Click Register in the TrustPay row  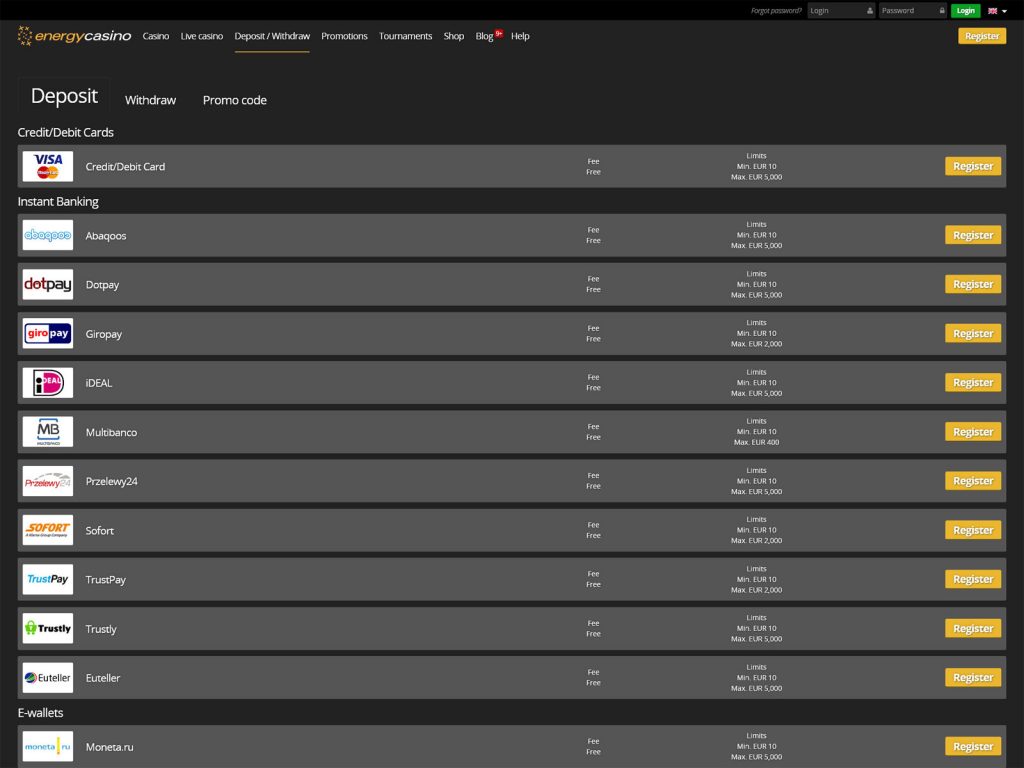point(972,579)
